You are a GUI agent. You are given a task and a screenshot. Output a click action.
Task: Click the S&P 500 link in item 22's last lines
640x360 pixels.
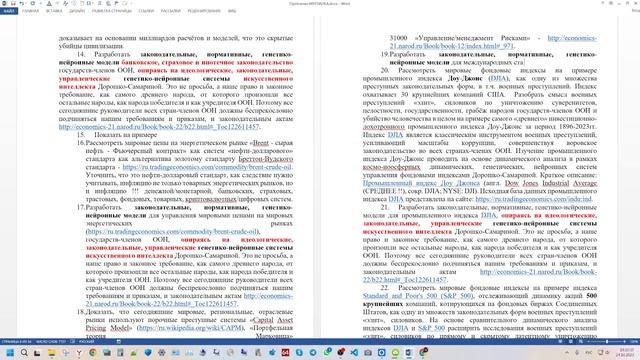[431, 328]
